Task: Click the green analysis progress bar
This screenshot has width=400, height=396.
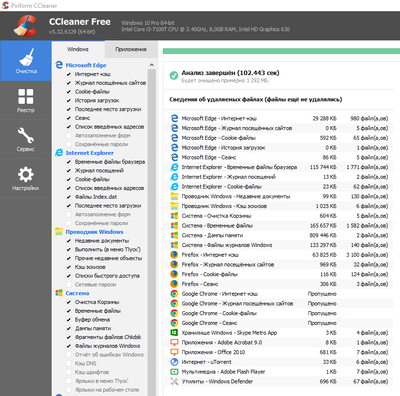Action: 281,51
